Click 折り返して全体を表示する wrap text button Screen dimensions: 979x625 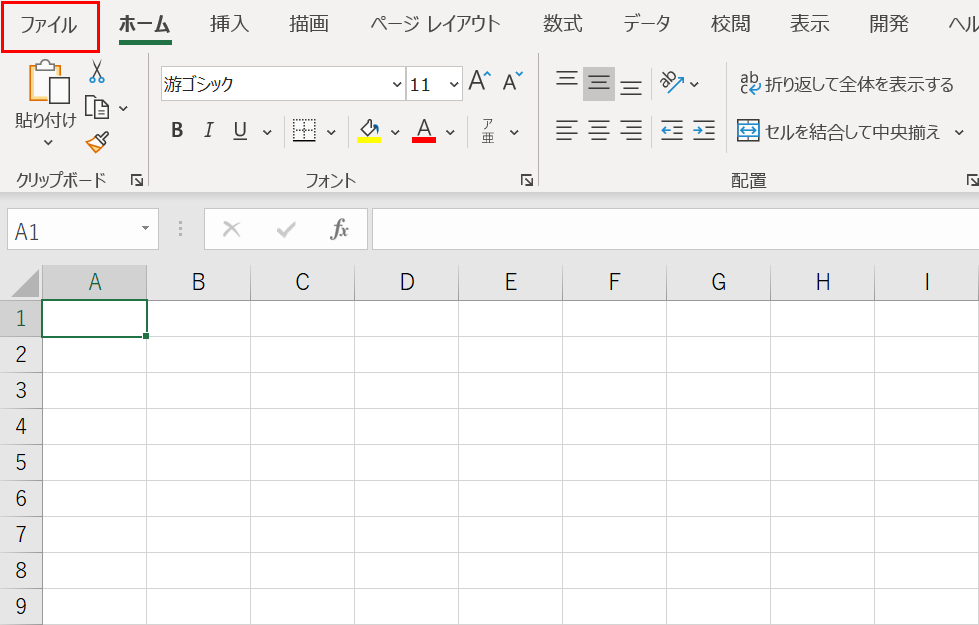coord(845,84)
